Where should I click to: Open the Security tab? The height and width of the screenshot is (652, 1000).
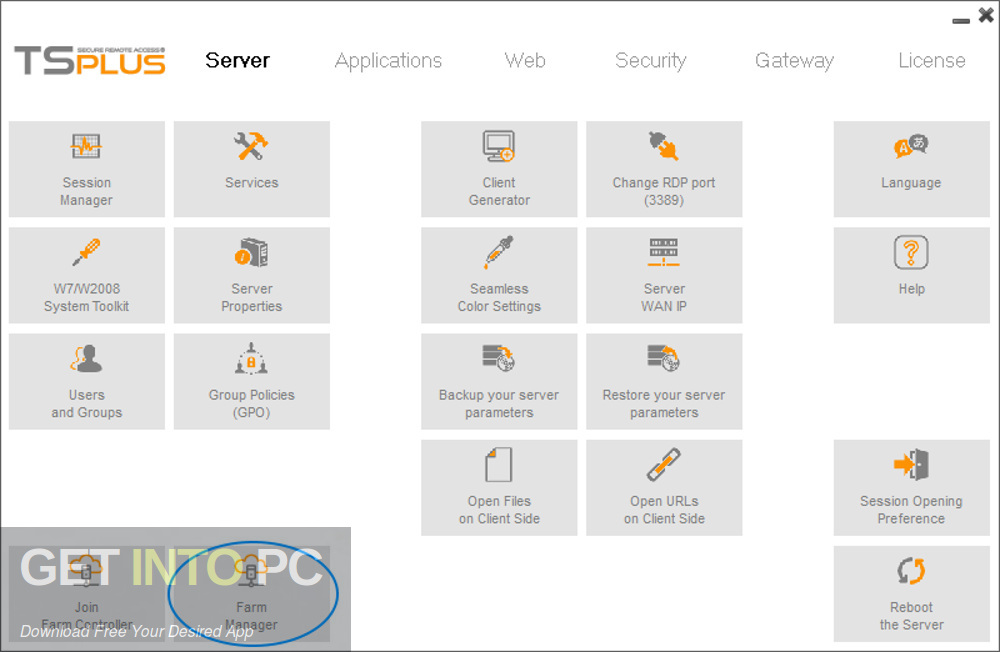point(651,61)
